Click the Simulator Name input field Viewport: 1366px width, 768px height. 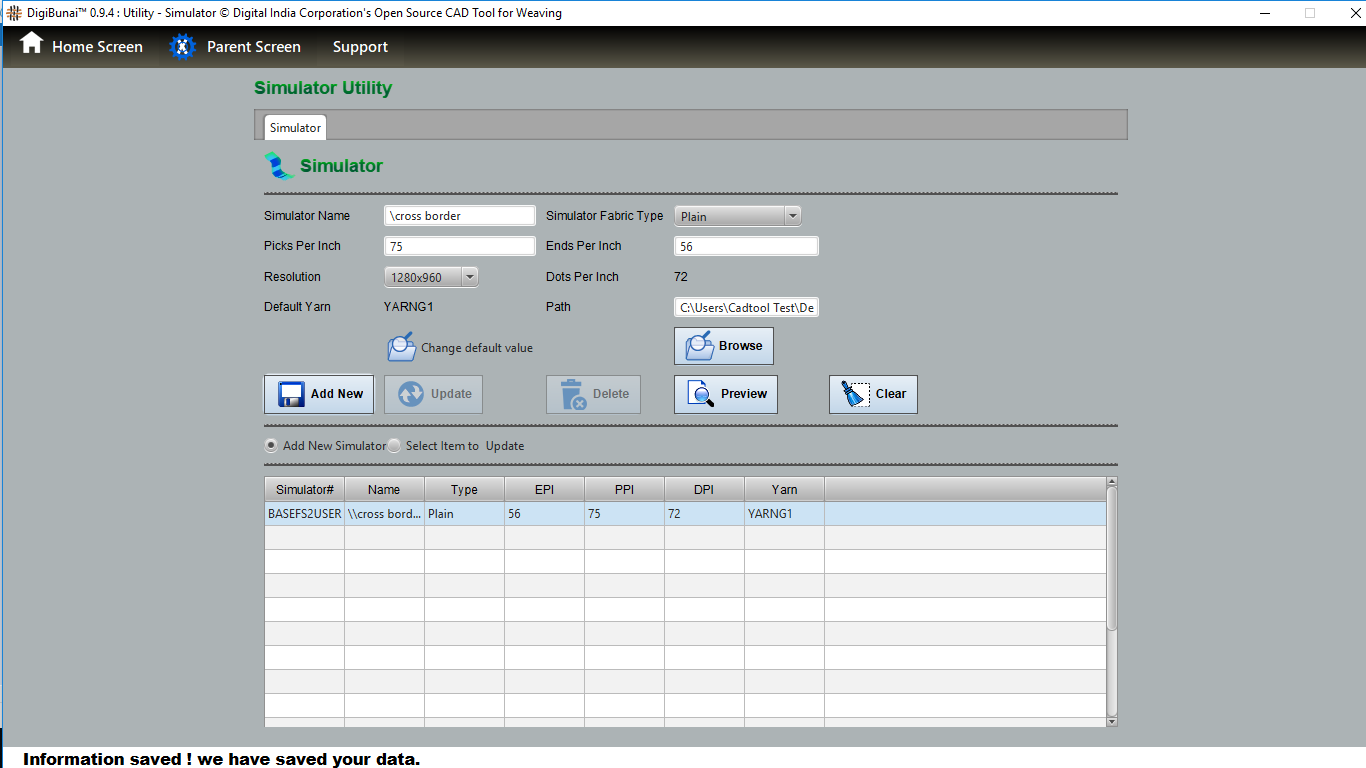click(460, 216)
